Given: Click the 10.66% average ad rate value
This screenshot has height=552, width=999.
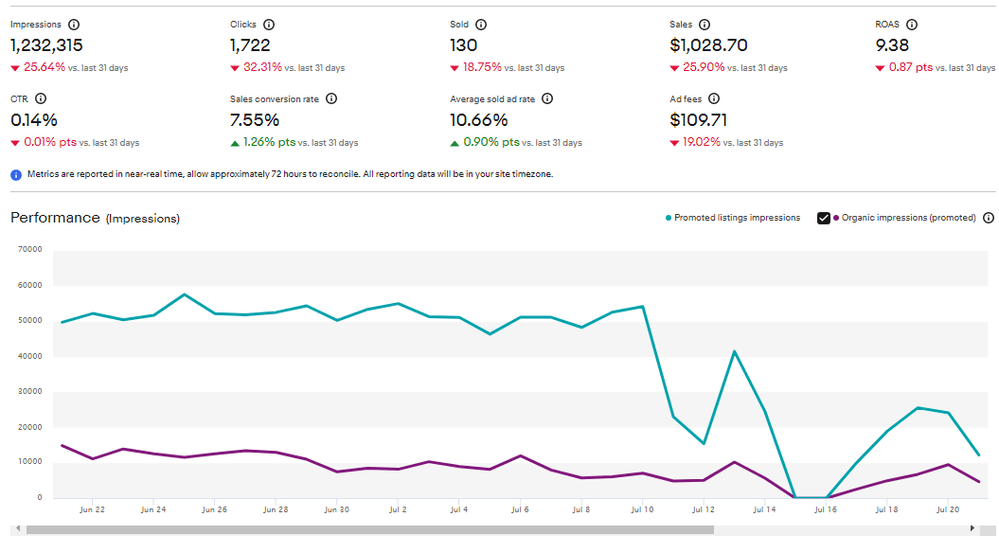Looking at the screenshot, I should coord(478,120).
